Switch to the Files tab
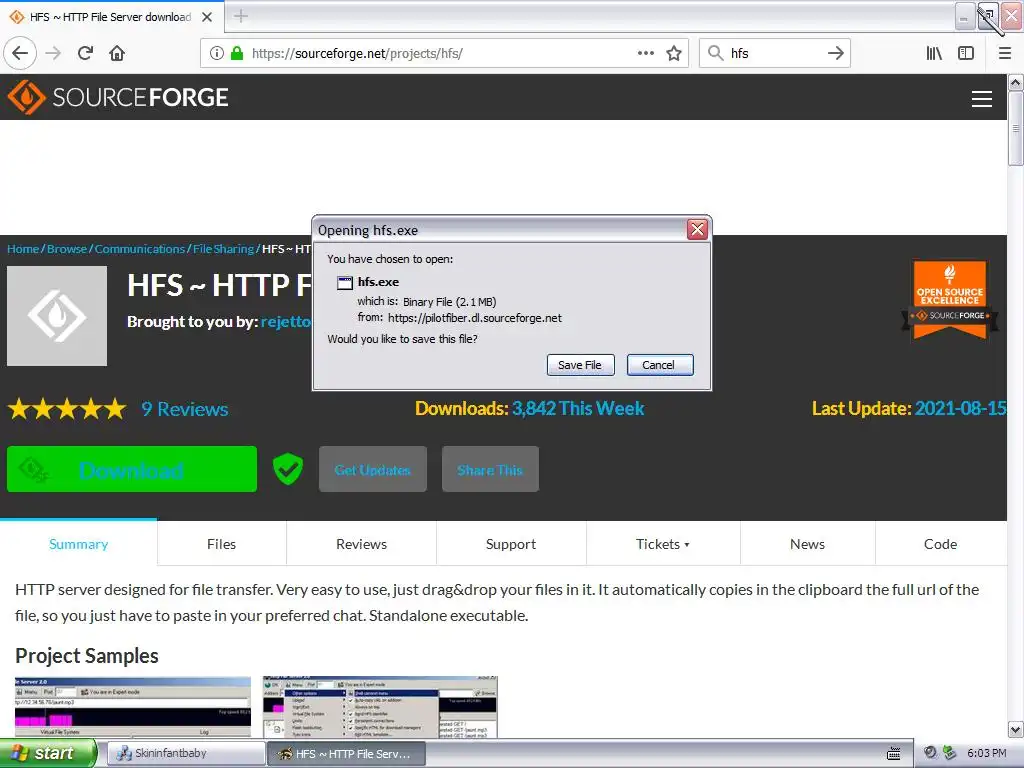 click(221, 543)
